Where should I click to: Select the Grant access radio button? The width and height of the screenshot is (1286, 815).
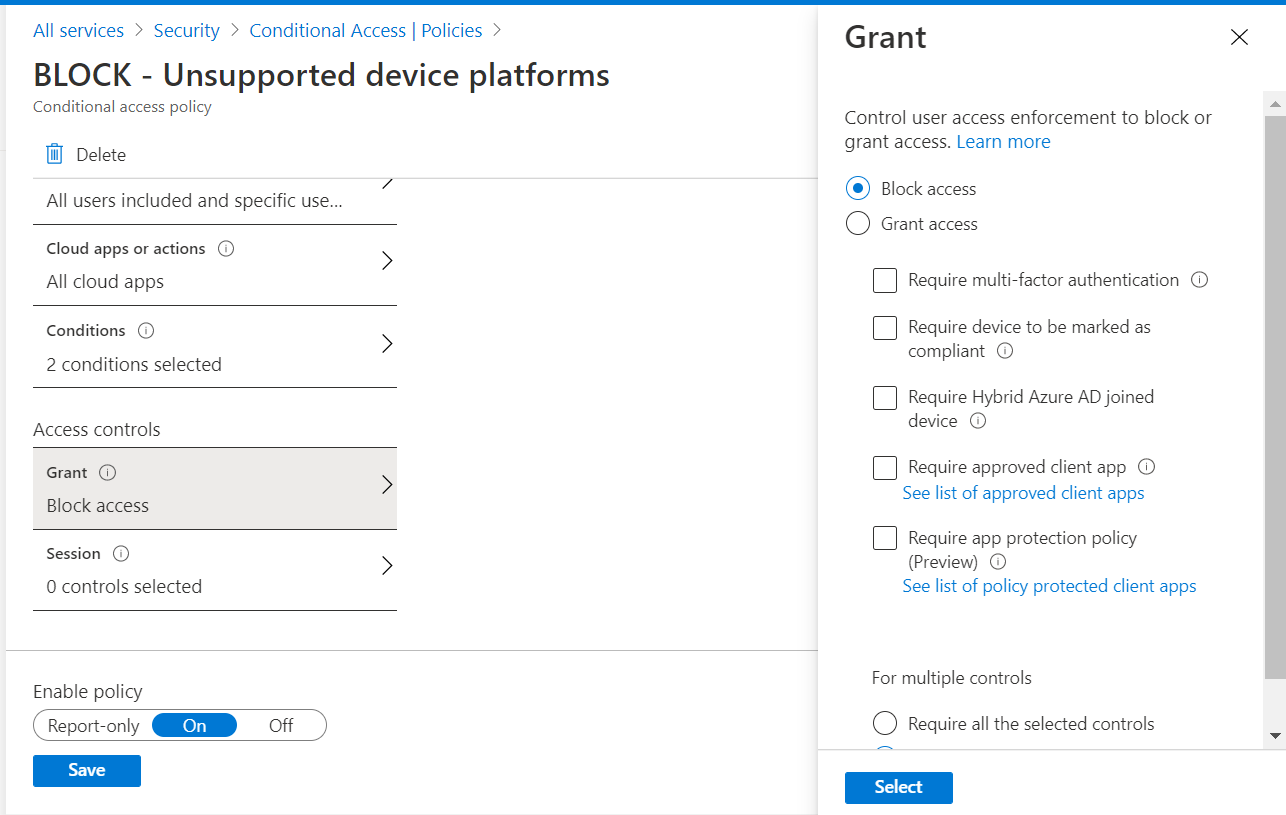coord(858,224)
